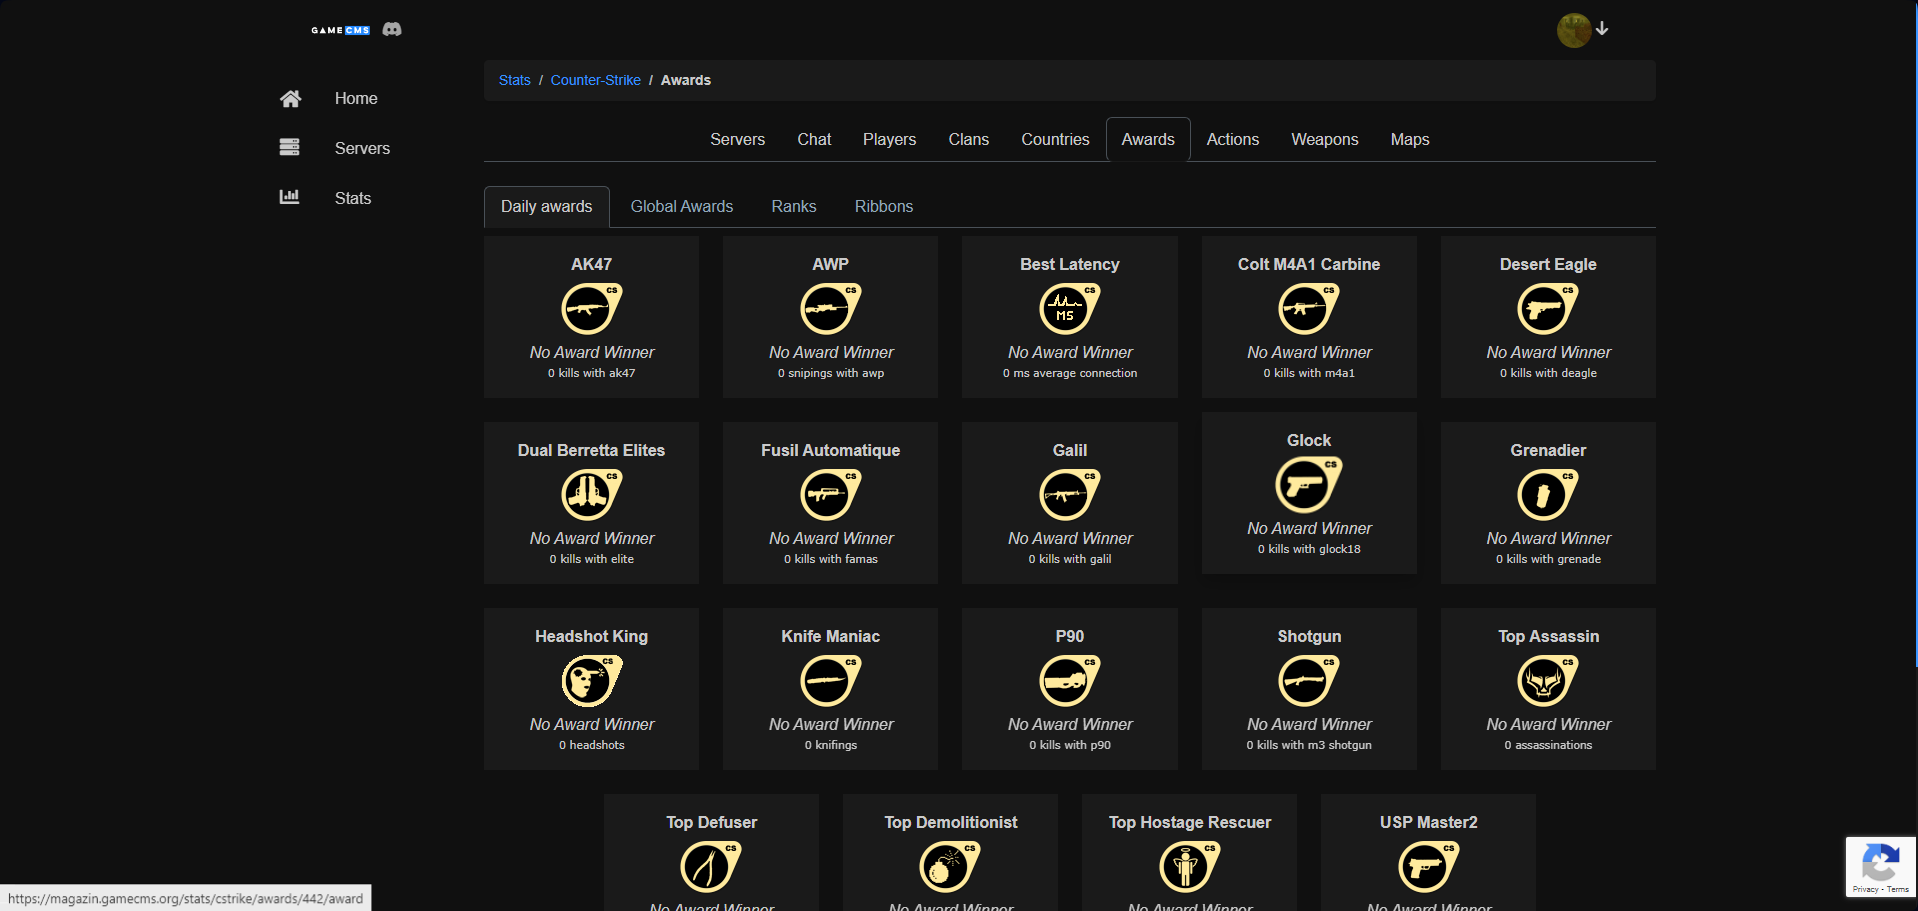This screenshot has width=1918, height=911.
Task: Click the Desert Eagle badge icon
Action: pos(1547,308)
